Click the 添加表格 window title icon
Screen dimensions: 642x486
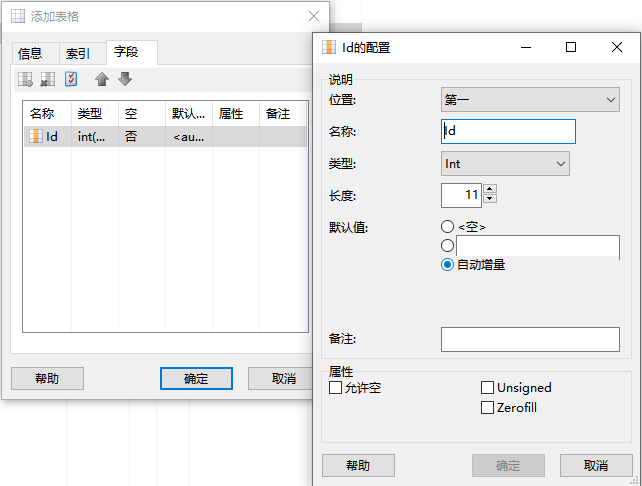click(x=18, y=16)
